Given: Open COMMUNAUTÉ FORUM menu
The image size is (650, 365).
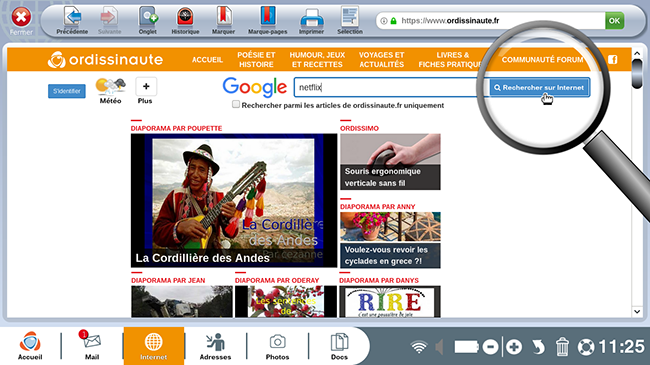Looking at the screenshot, I should pyautogui.click(x=542, y=60).
